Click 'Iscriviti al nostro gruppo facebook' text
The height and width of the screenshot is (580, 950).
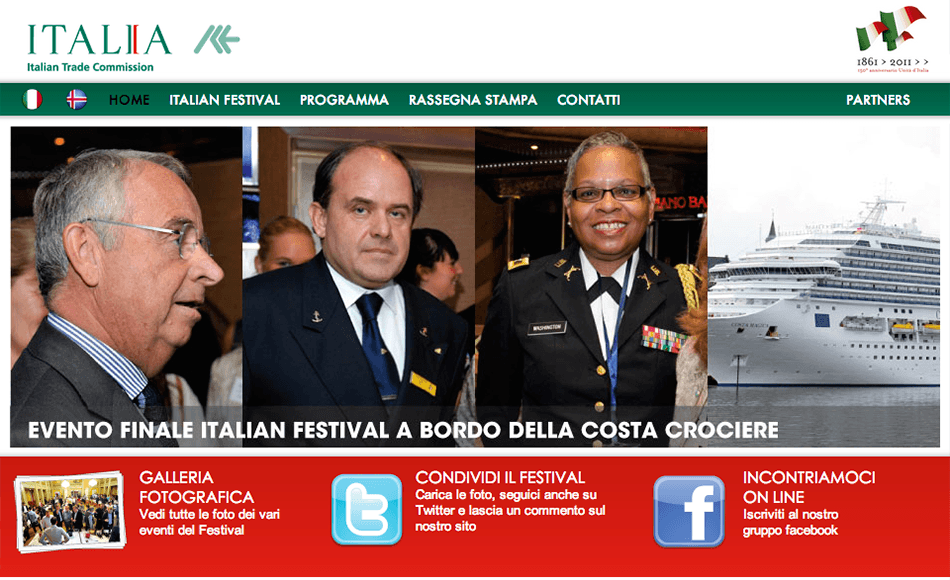pos(791,522)
